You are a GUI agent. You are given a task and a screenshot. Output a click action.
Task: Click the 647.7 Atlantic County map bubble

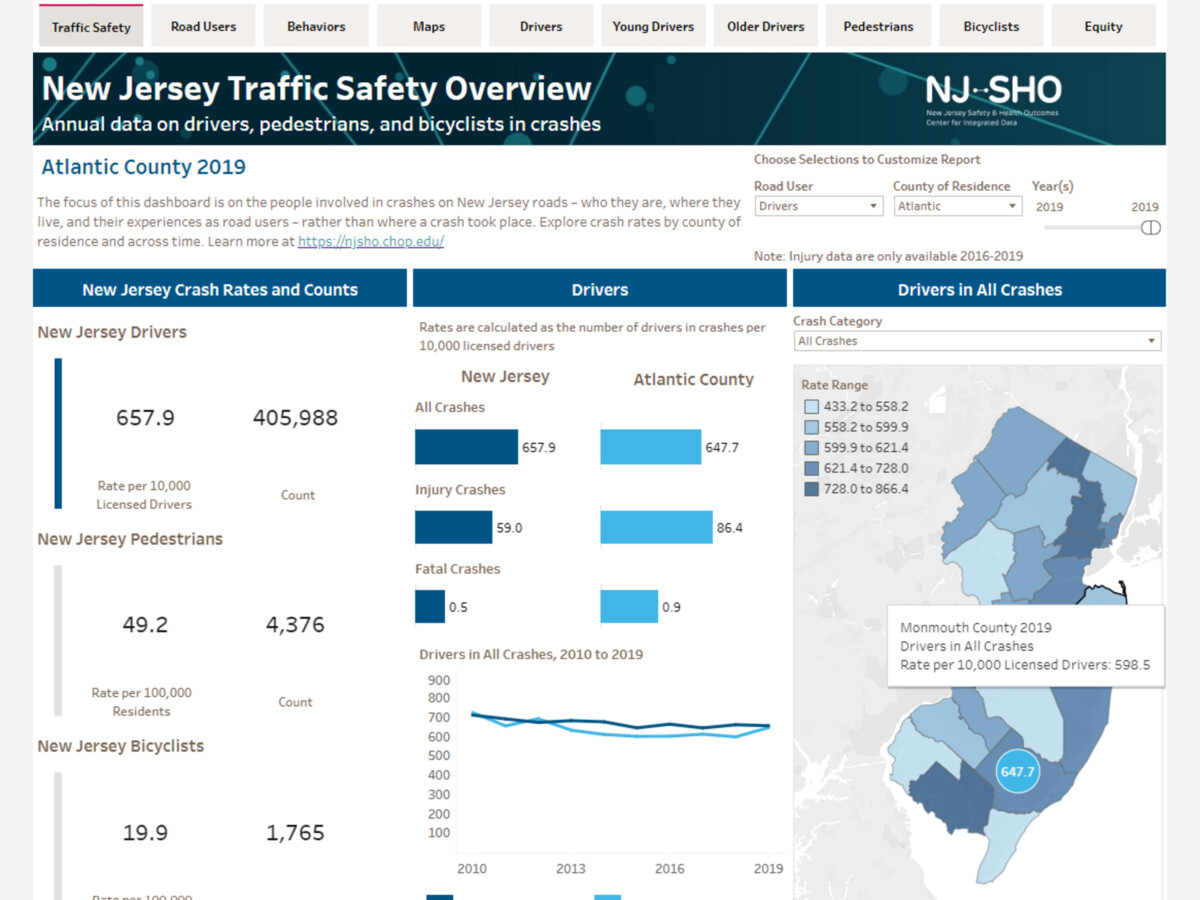(x=1017, y=771)
